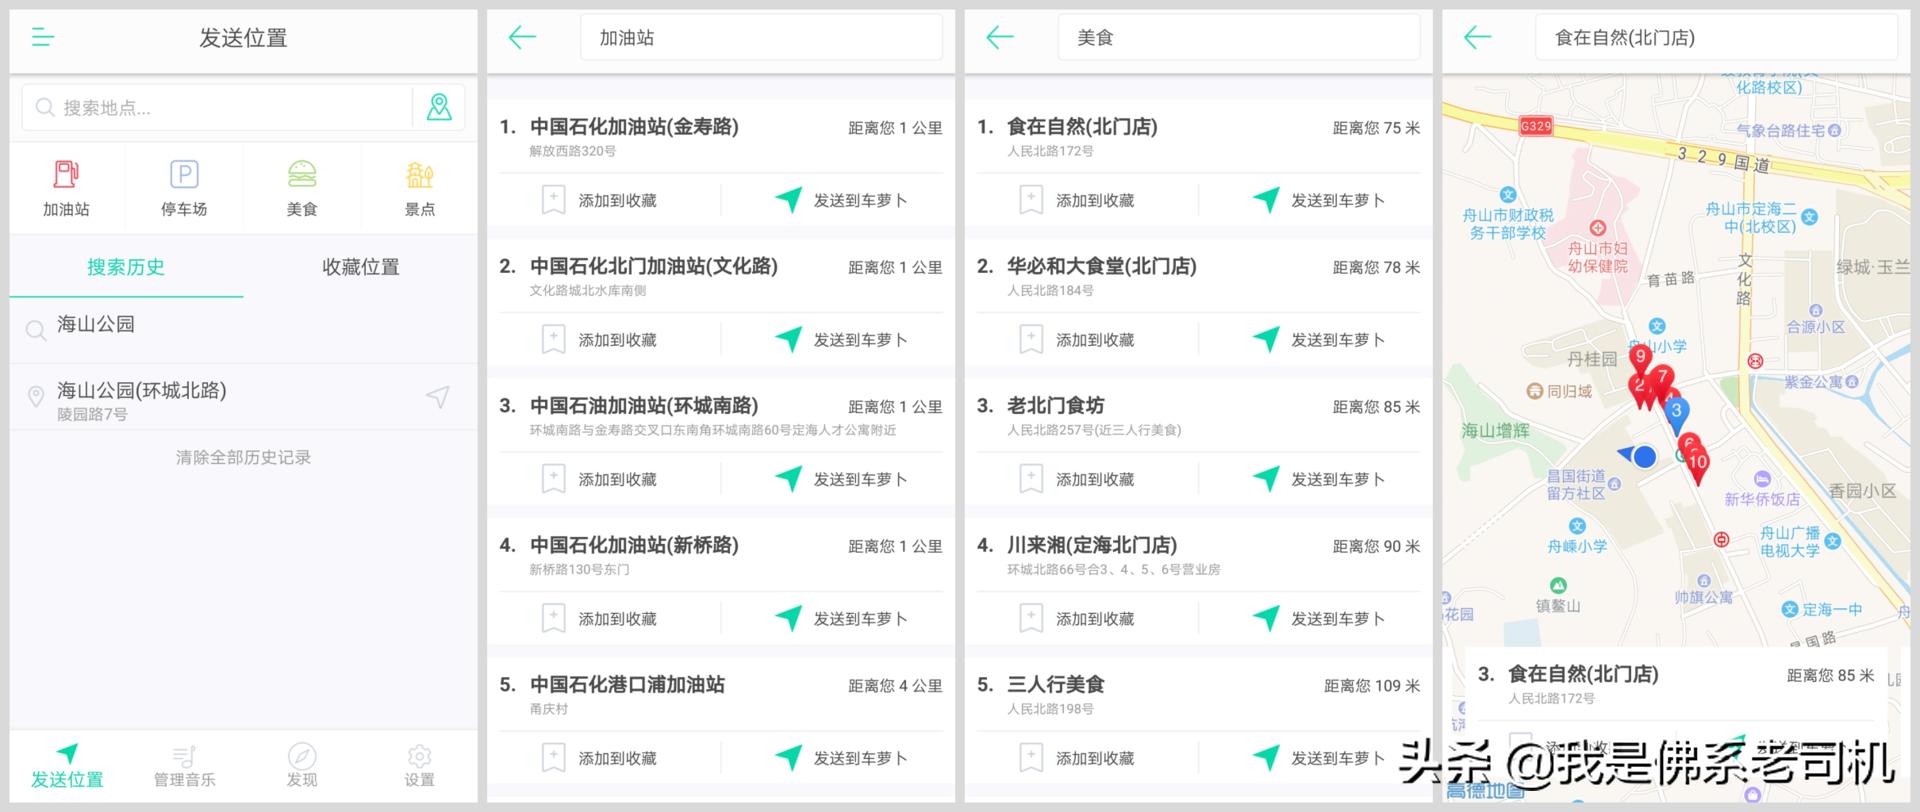Image resolution: width=1920 pixels, height=812 pixels.
Task: Select red map pin number 7
Action: (1663, 378)
